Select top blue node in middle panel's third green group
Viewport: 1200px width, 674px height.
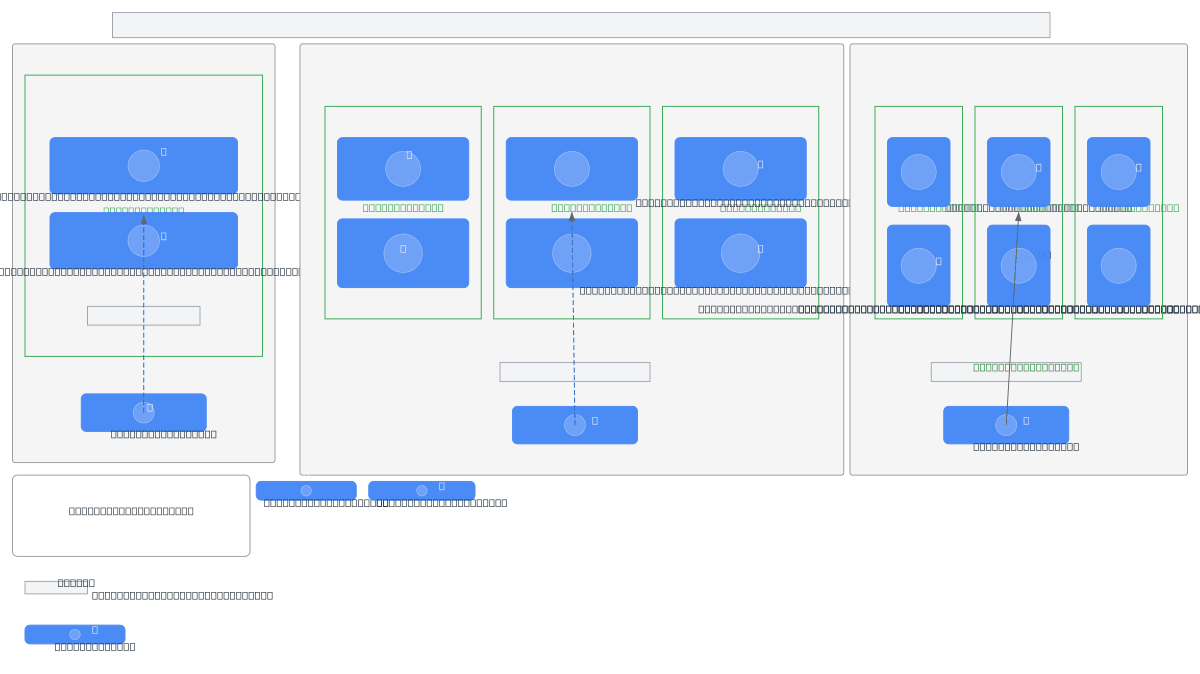(741, 169)
